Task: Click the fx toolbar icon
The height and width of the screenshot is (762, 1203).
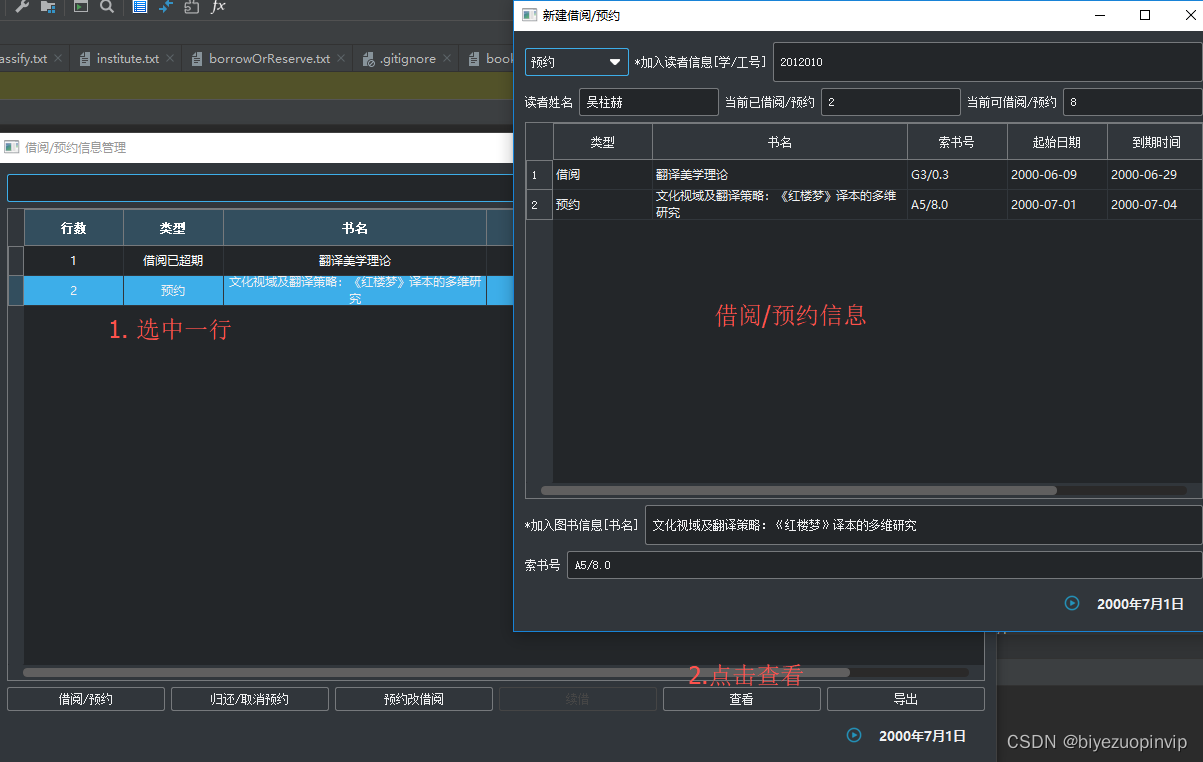Action: pyautogui.click(x=218, y=6)
